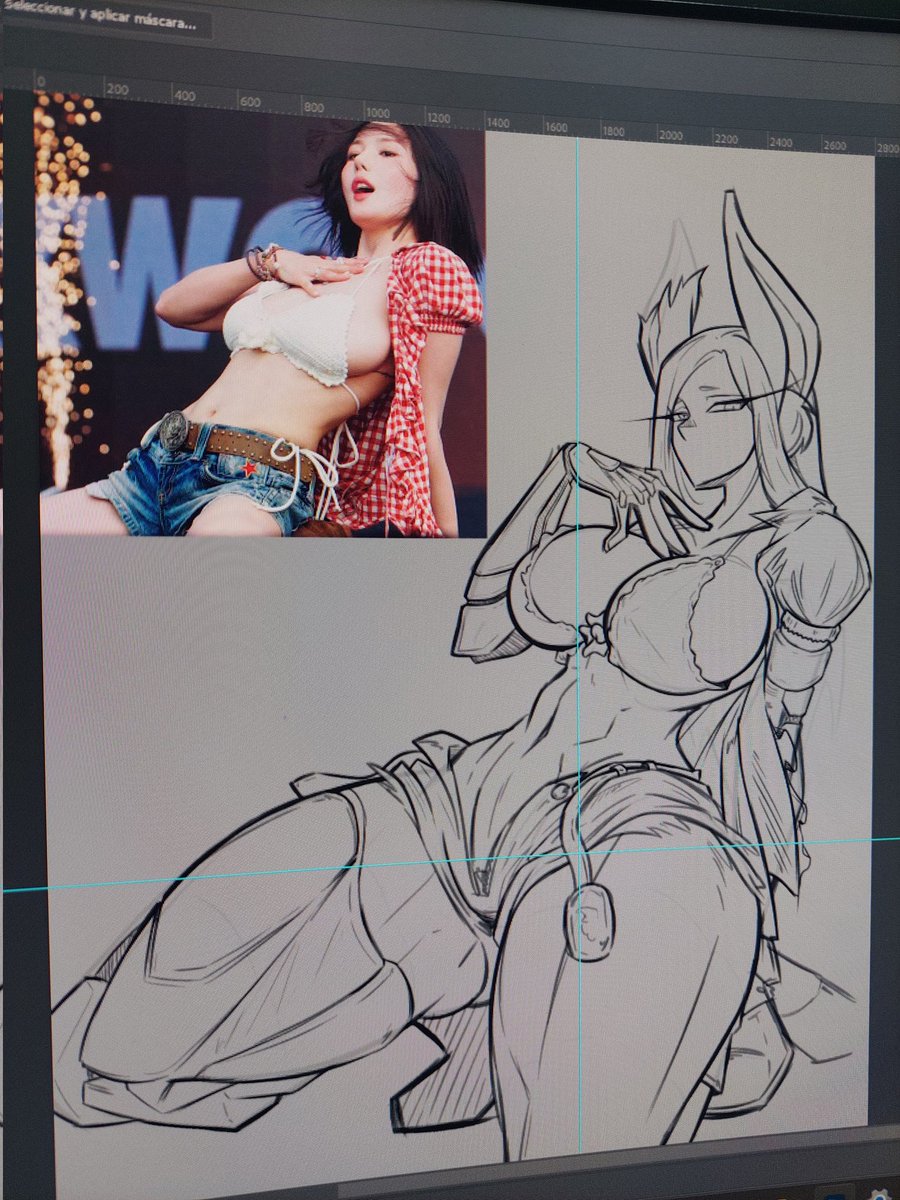Viewport: 900px width, 1200px height.
Task: Click the "1000" mark on the horizontal ruler
Action: (x=376, y=112)
